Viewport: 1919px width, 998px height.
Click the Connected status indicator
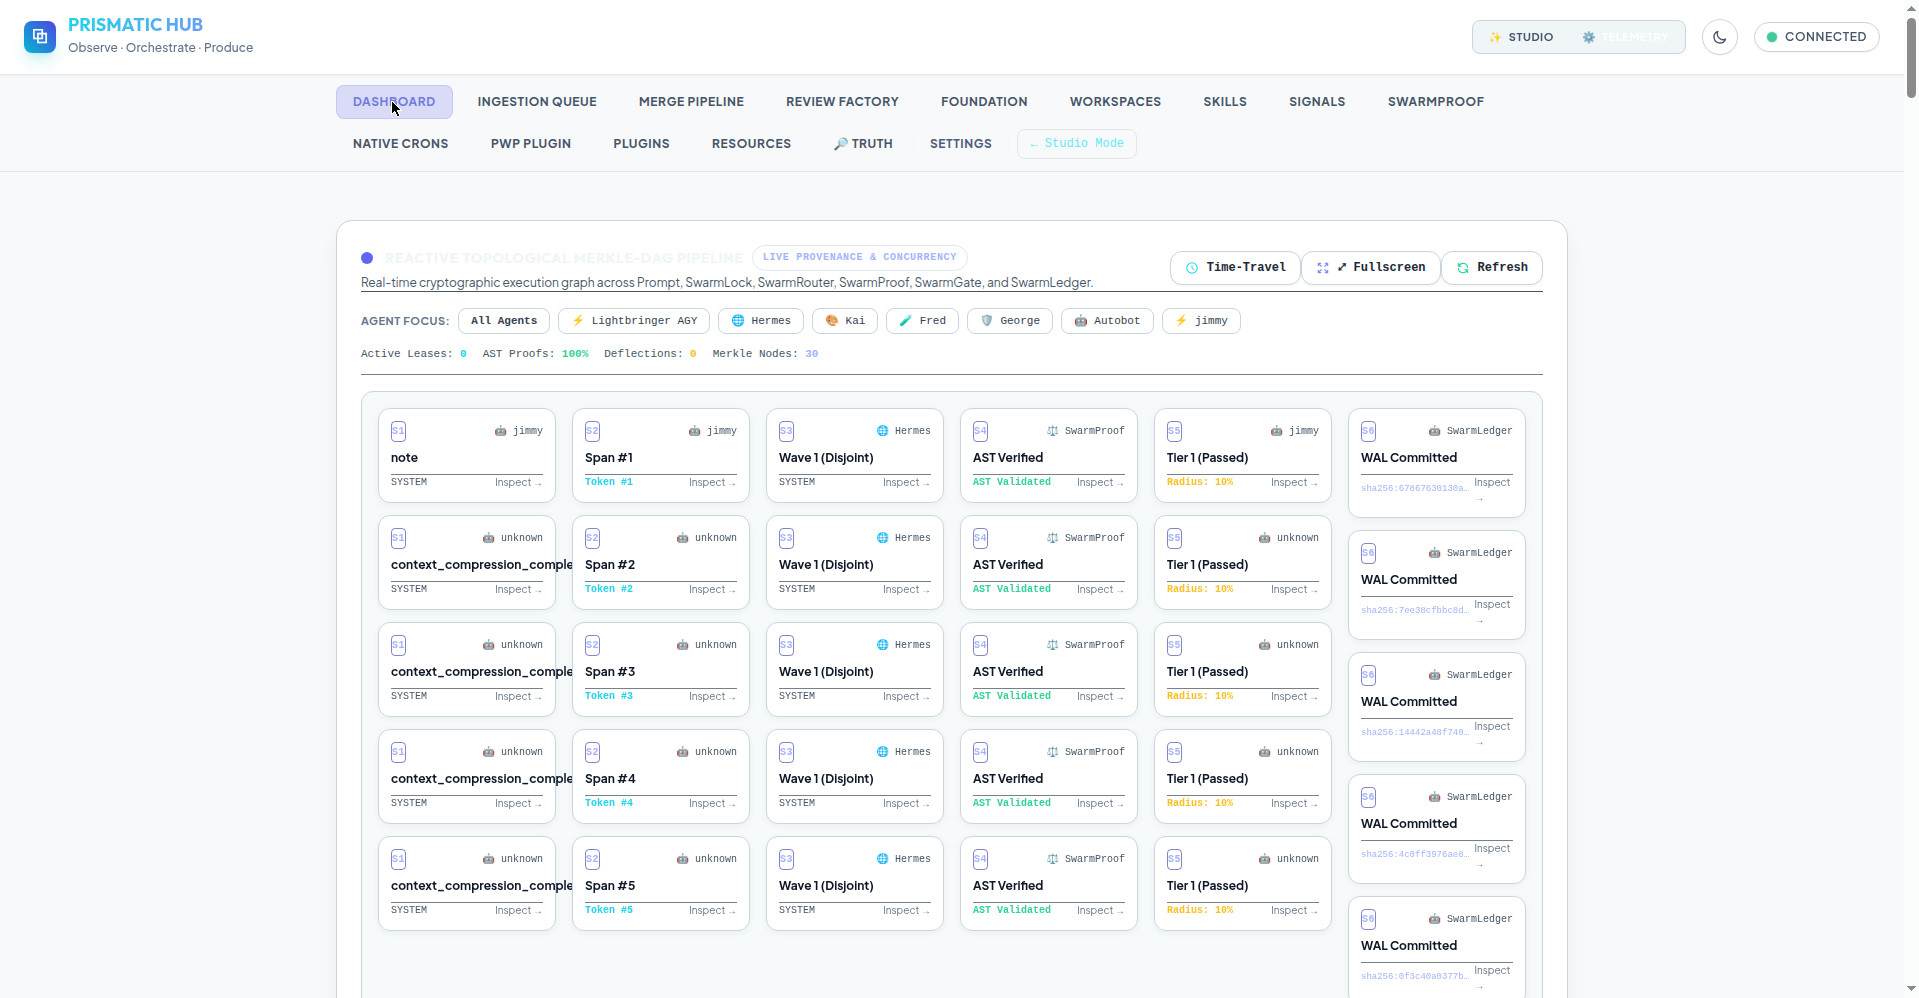(x=1816, y=37)
